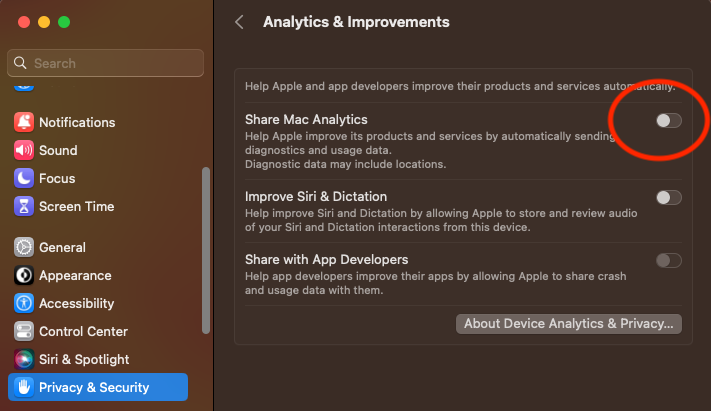Enable the Share Mac Analytics toggle
The width and height of the screenshot is (711, 411).
click(669, 121)
